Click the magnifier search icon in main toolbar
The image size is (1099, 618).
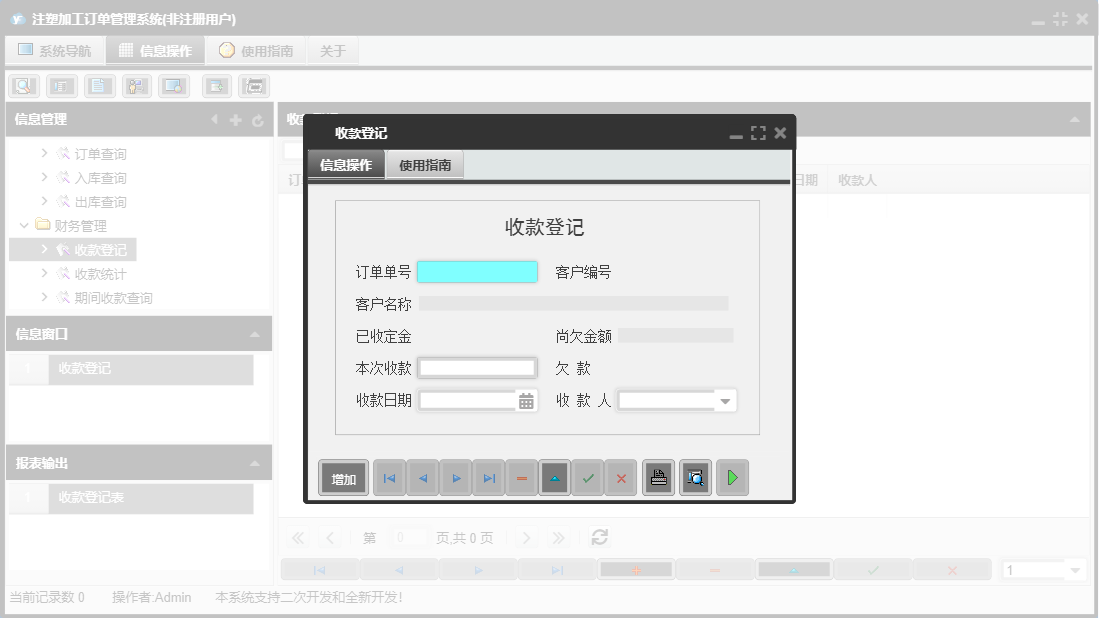point(21,86)
